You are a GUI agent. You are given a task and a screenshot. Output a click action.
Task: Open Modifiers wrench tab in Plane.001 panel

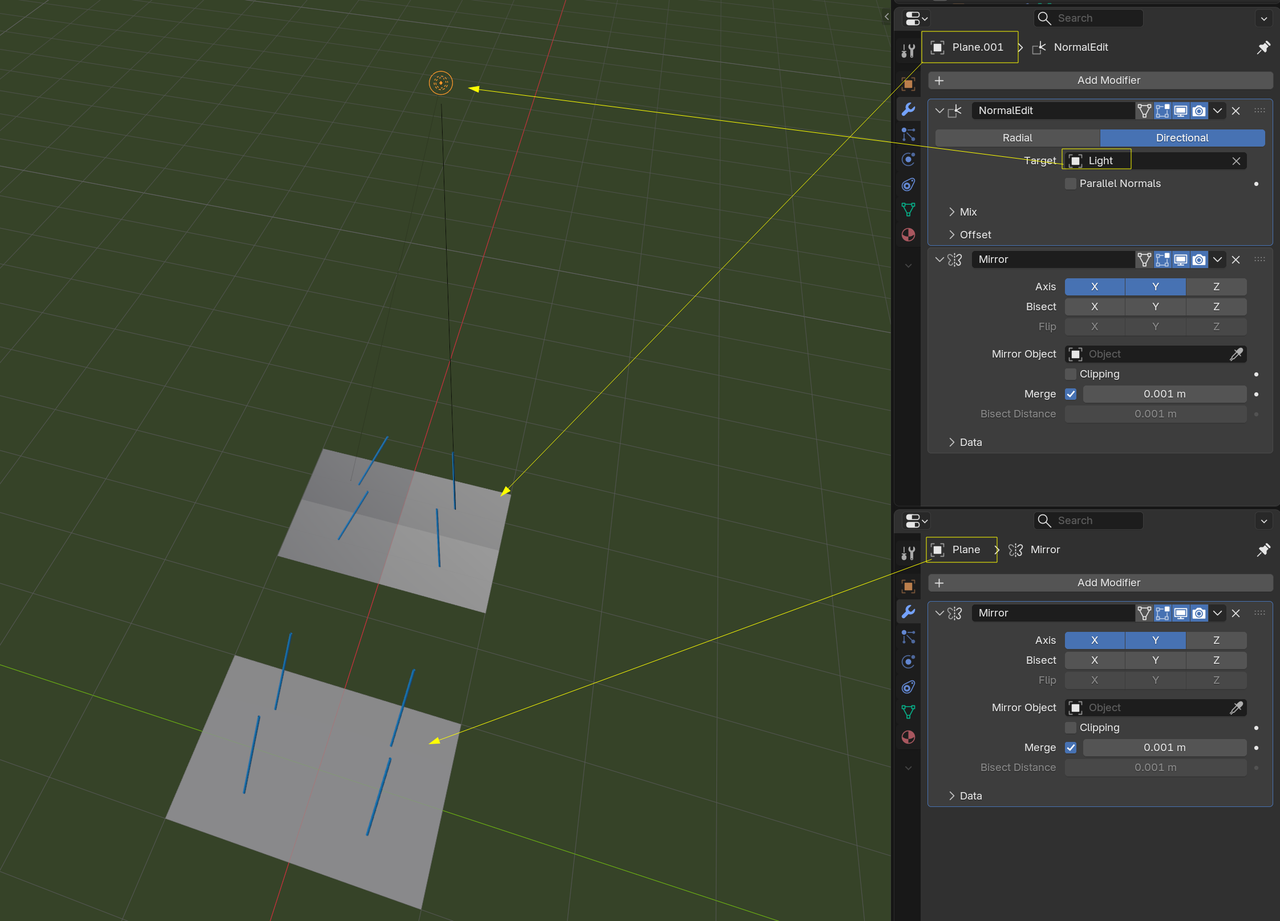click(x=908, y=109)
